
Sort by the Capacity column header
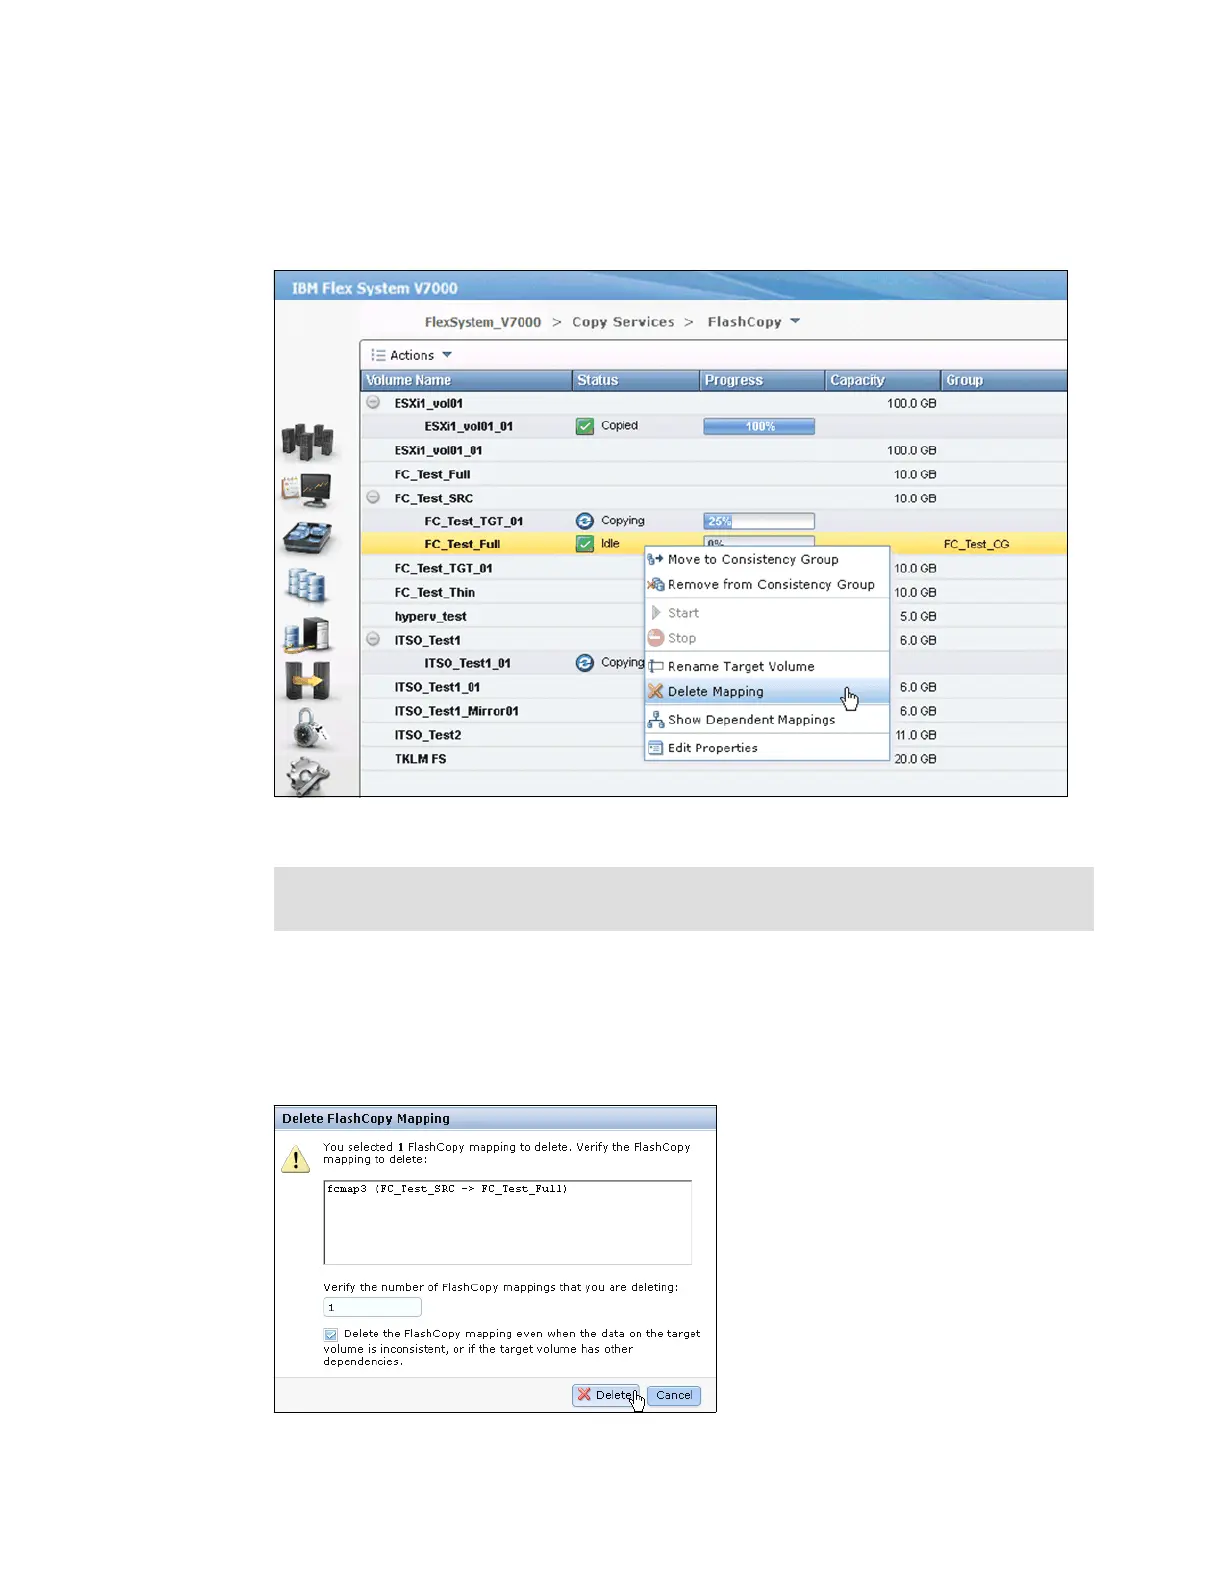(x=883, y=380)
